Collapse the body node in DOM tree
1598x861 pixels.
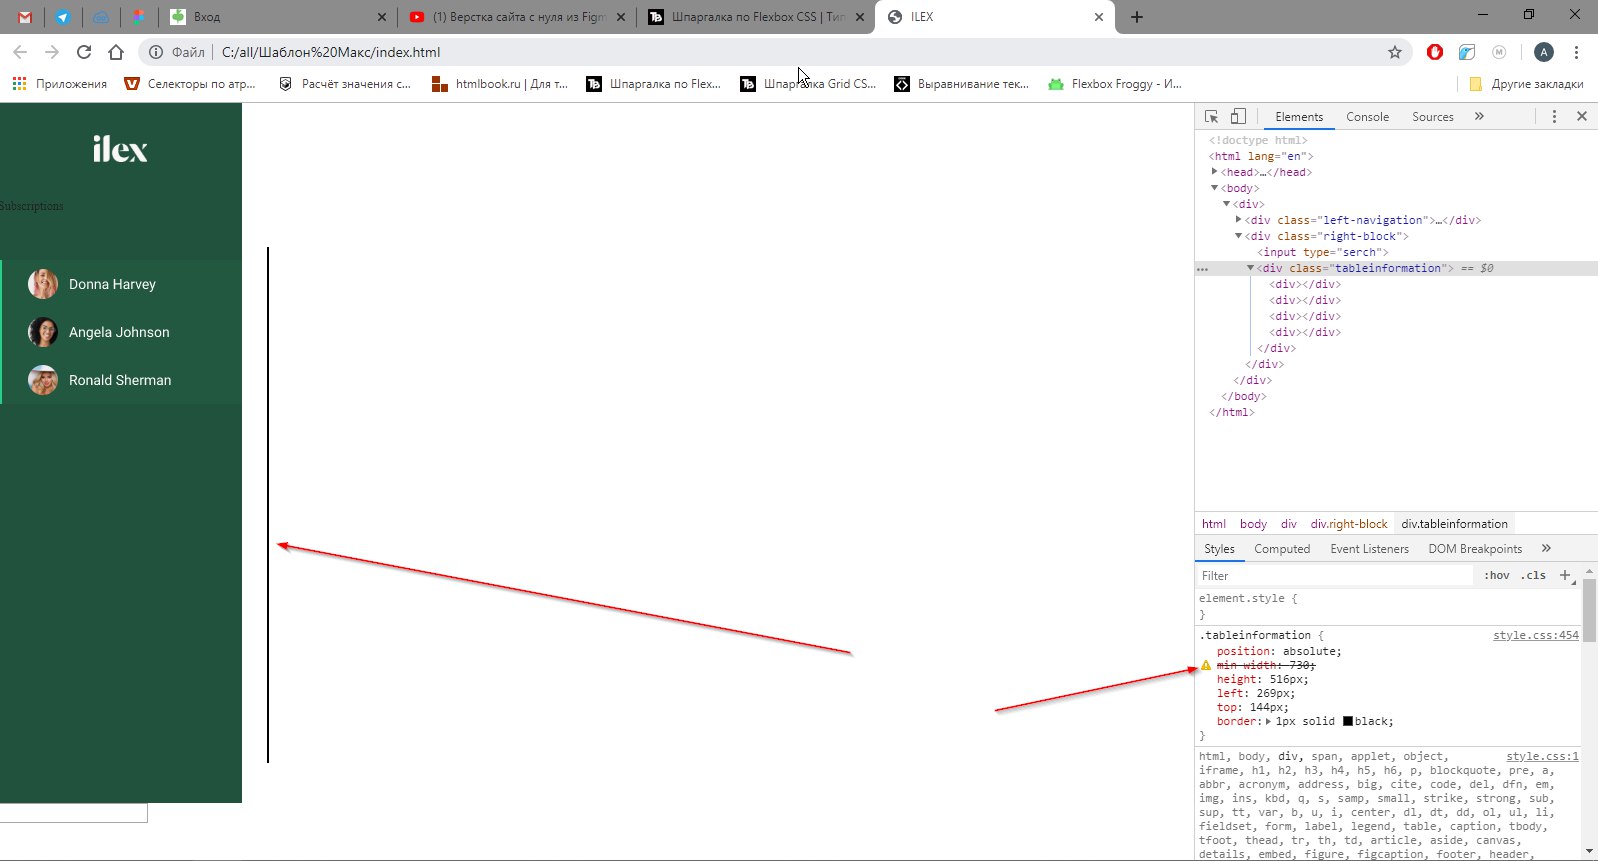[x=1215, y=188]
